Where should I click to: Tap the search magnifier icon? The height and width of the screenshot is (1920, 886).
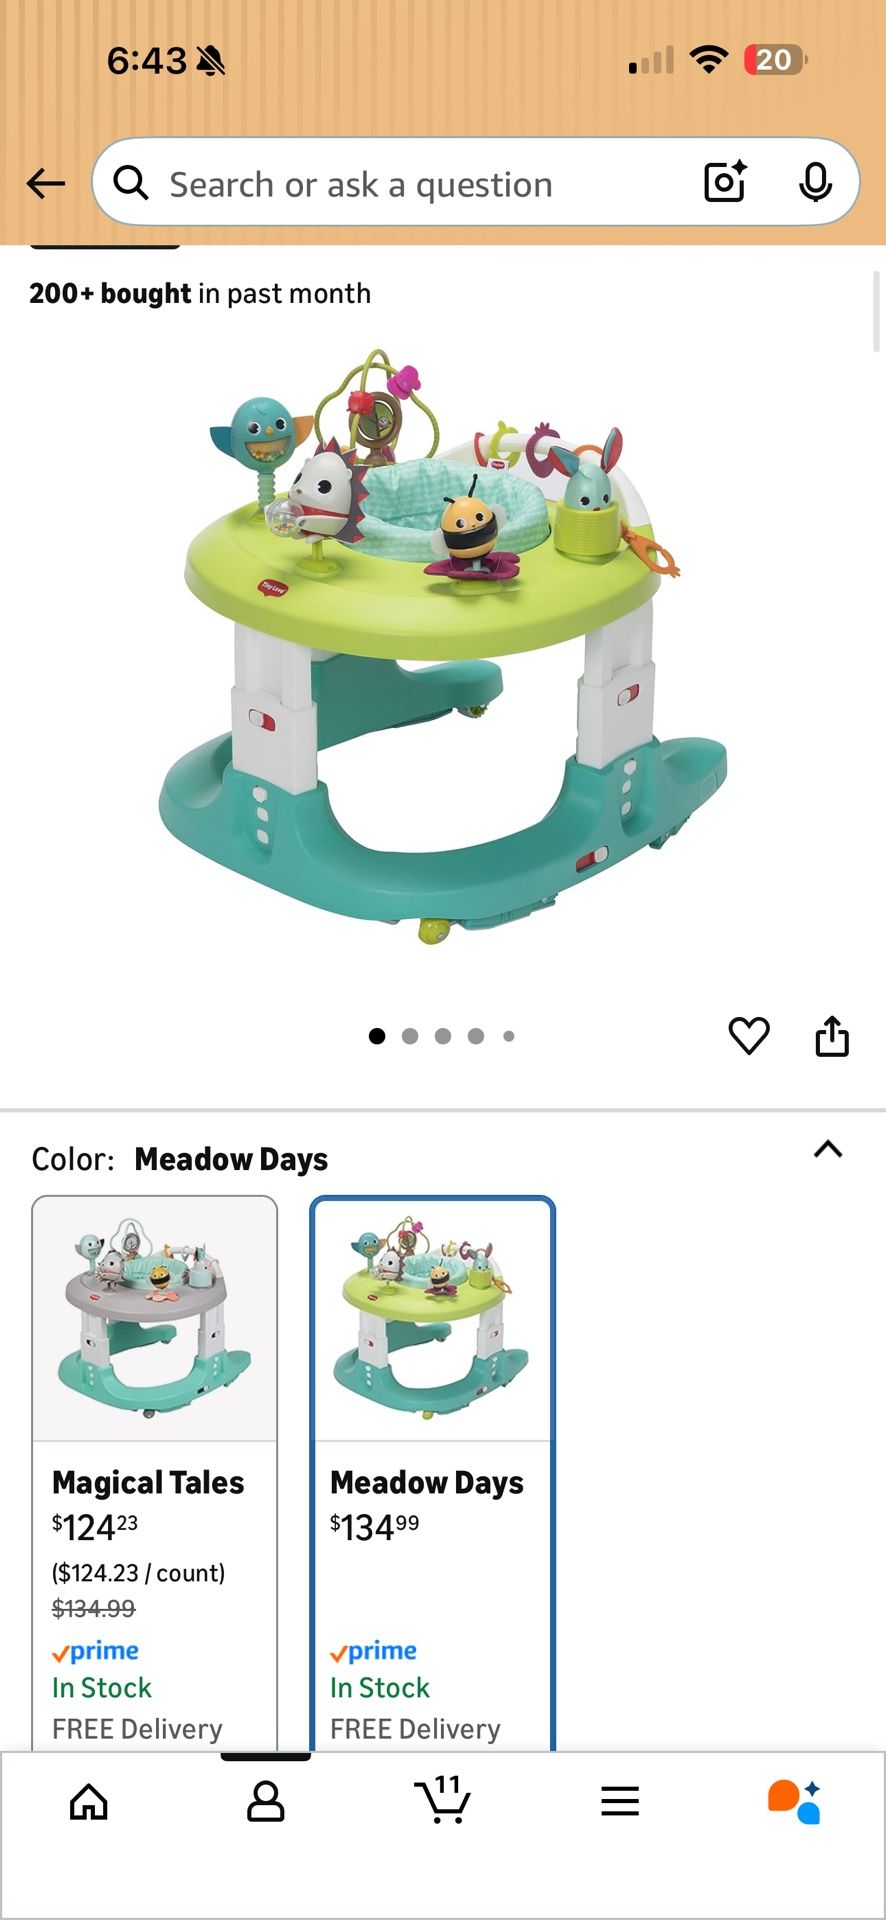(x=131, y=183)
